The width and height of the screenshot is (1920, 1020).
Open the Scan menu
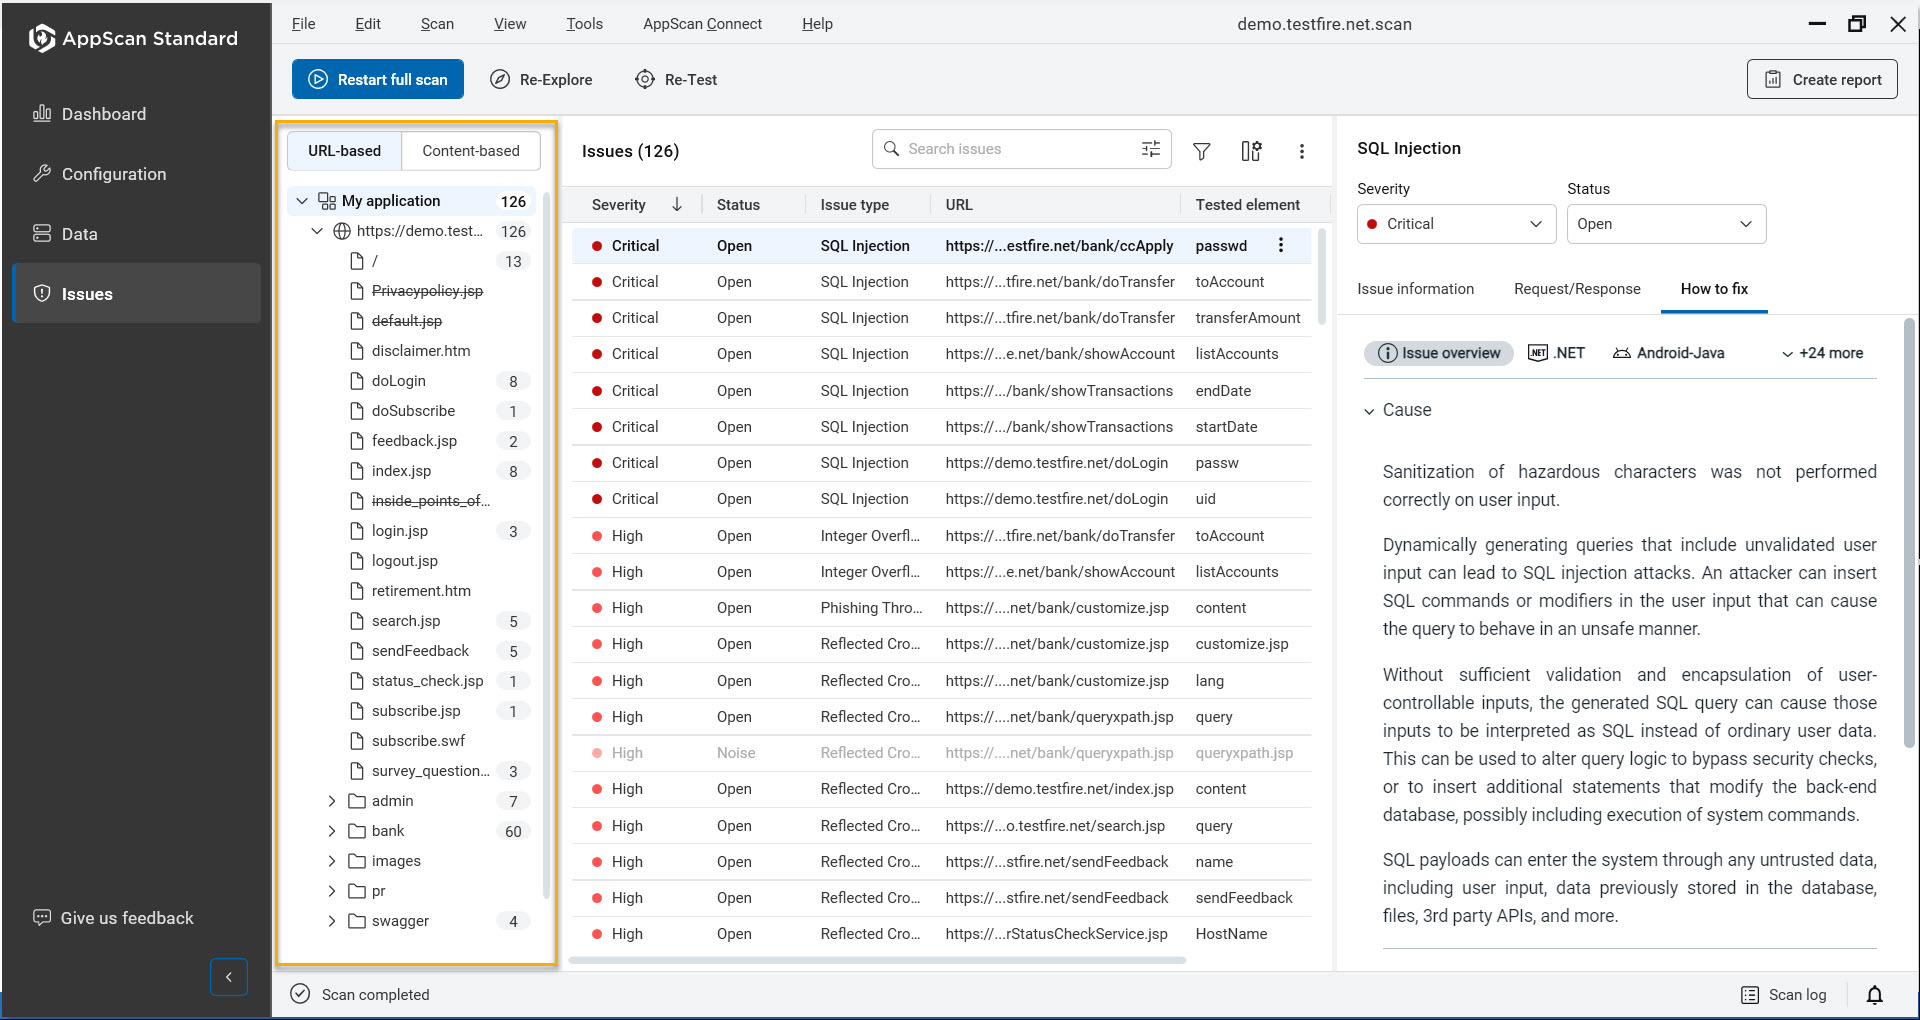point(436,24)
